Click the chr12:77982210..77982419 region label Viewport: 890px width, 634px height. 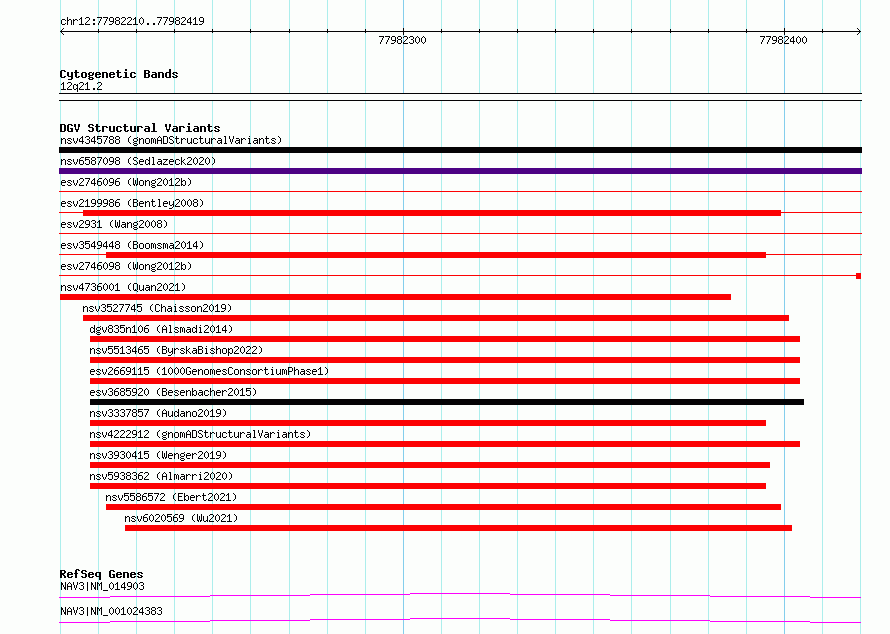[132, 21]
